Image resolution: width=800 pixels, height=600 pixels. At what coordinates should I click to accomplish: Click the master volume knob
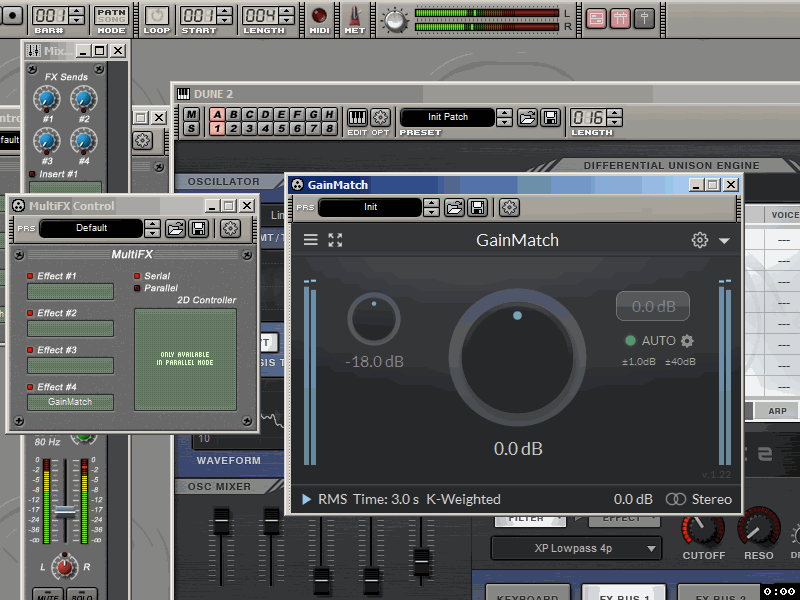395,20
